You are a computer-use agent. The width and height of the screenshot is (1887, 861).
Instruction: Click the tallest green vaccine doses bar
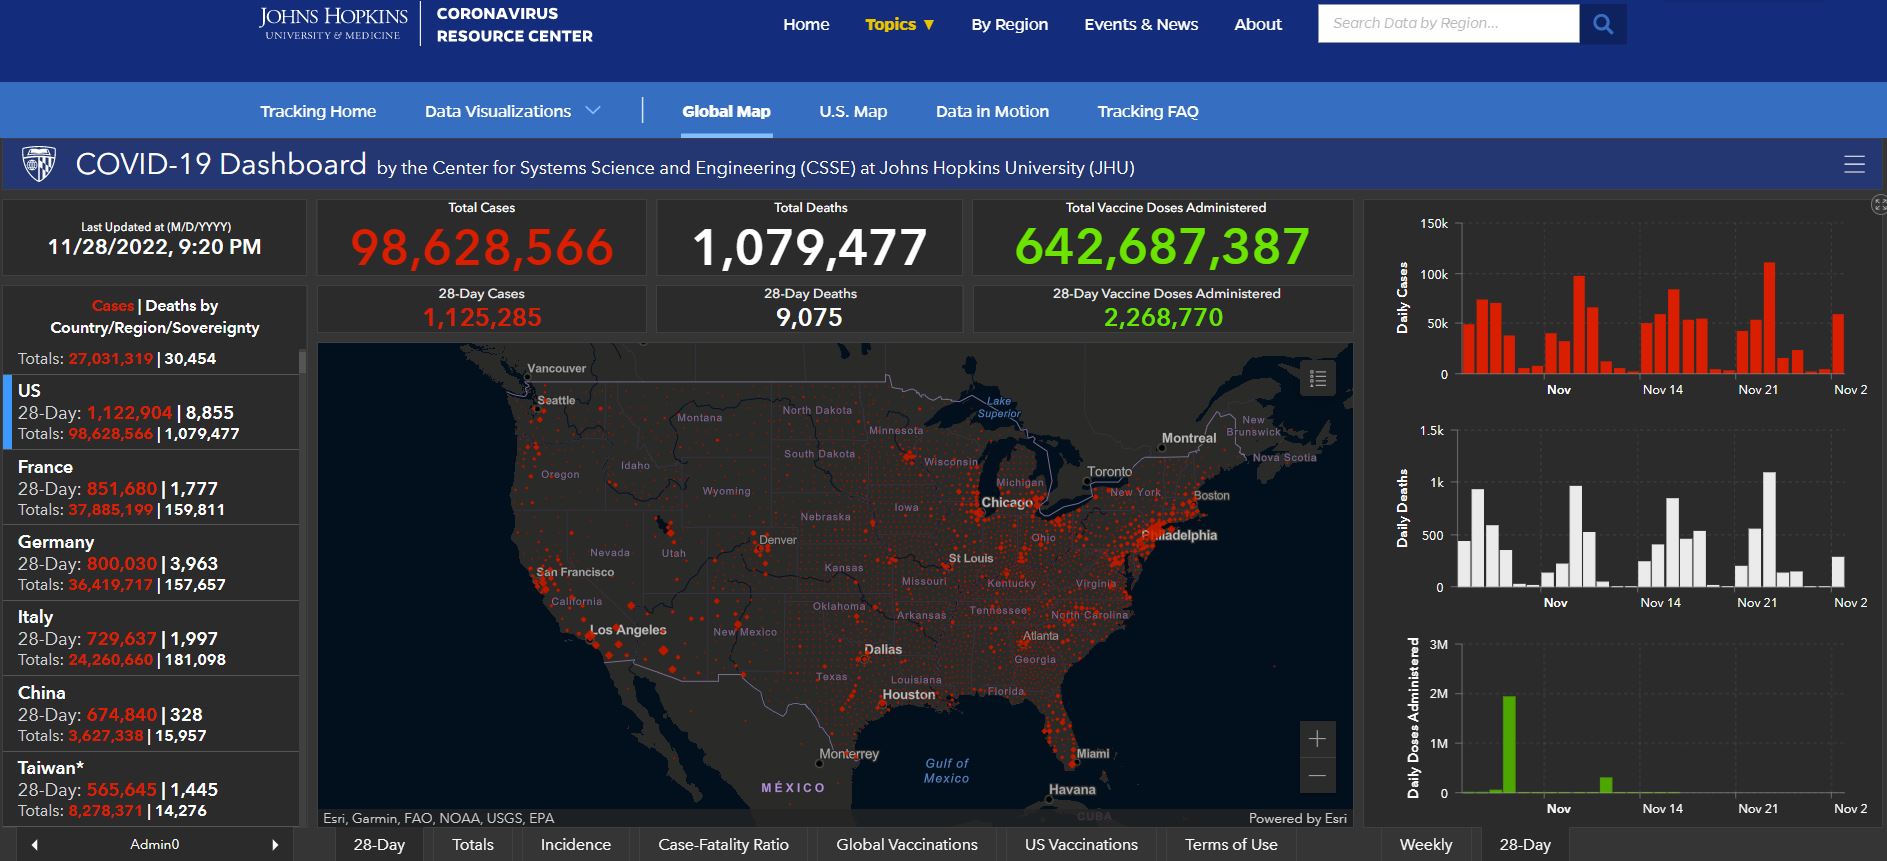point(1508,744)
